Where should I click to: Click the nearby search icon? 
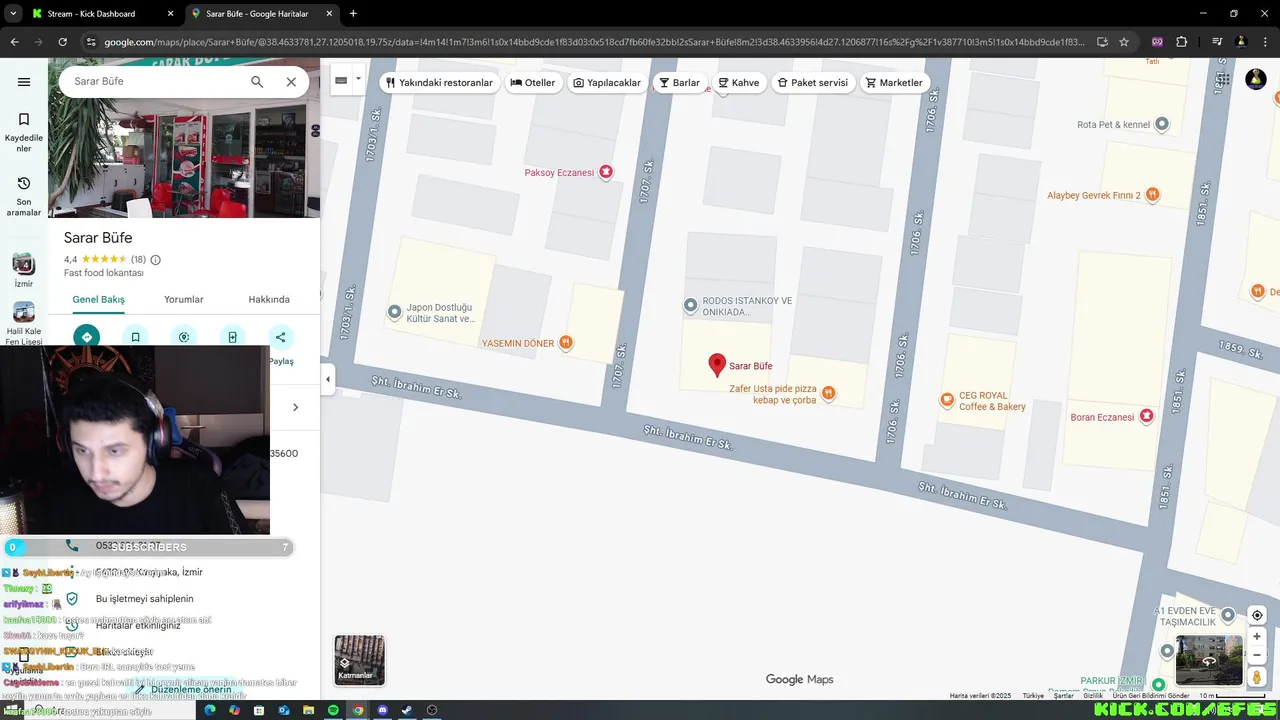pyautogui.click(x=184, y=337)
